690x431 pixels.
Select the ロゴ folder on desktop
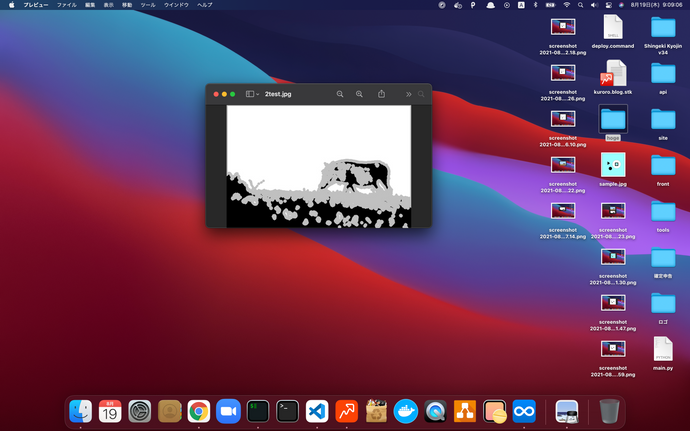pos(663,308)
